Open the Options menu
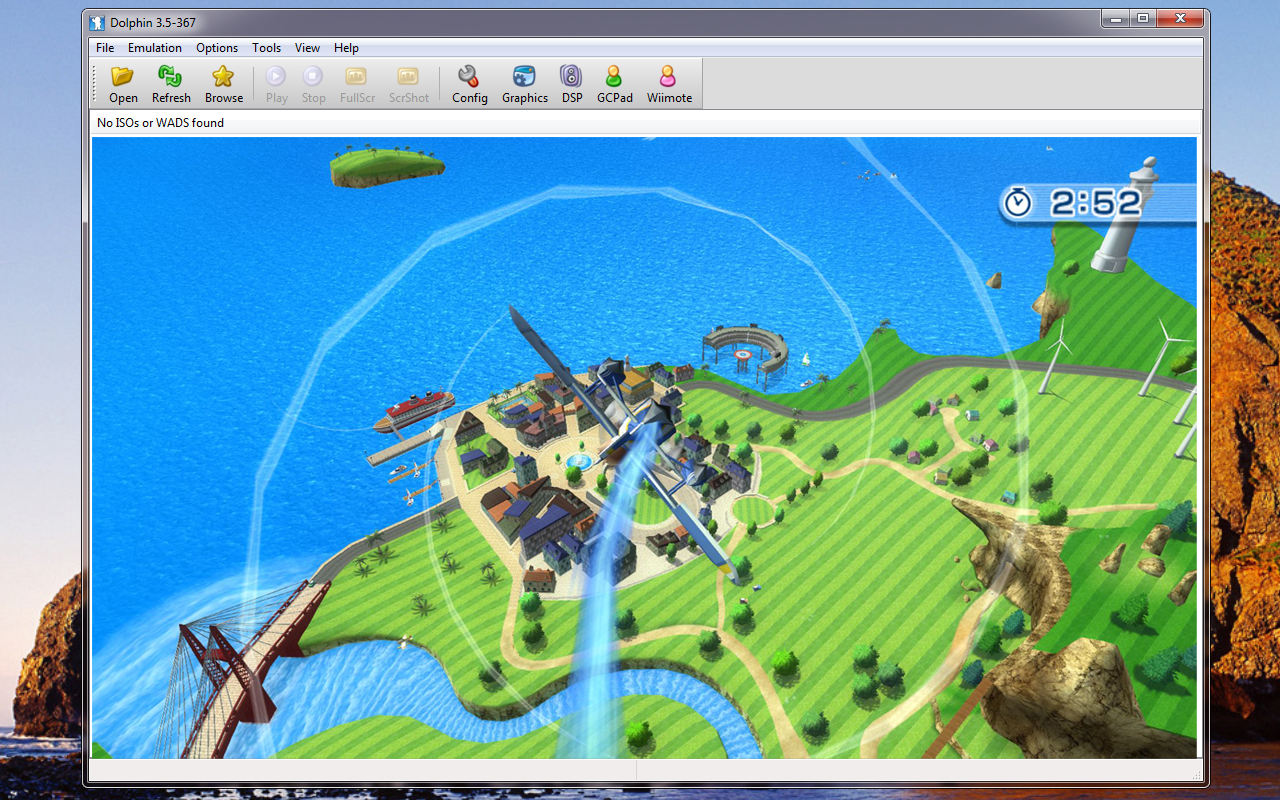The image size is (1280, 800). (217, 48)
